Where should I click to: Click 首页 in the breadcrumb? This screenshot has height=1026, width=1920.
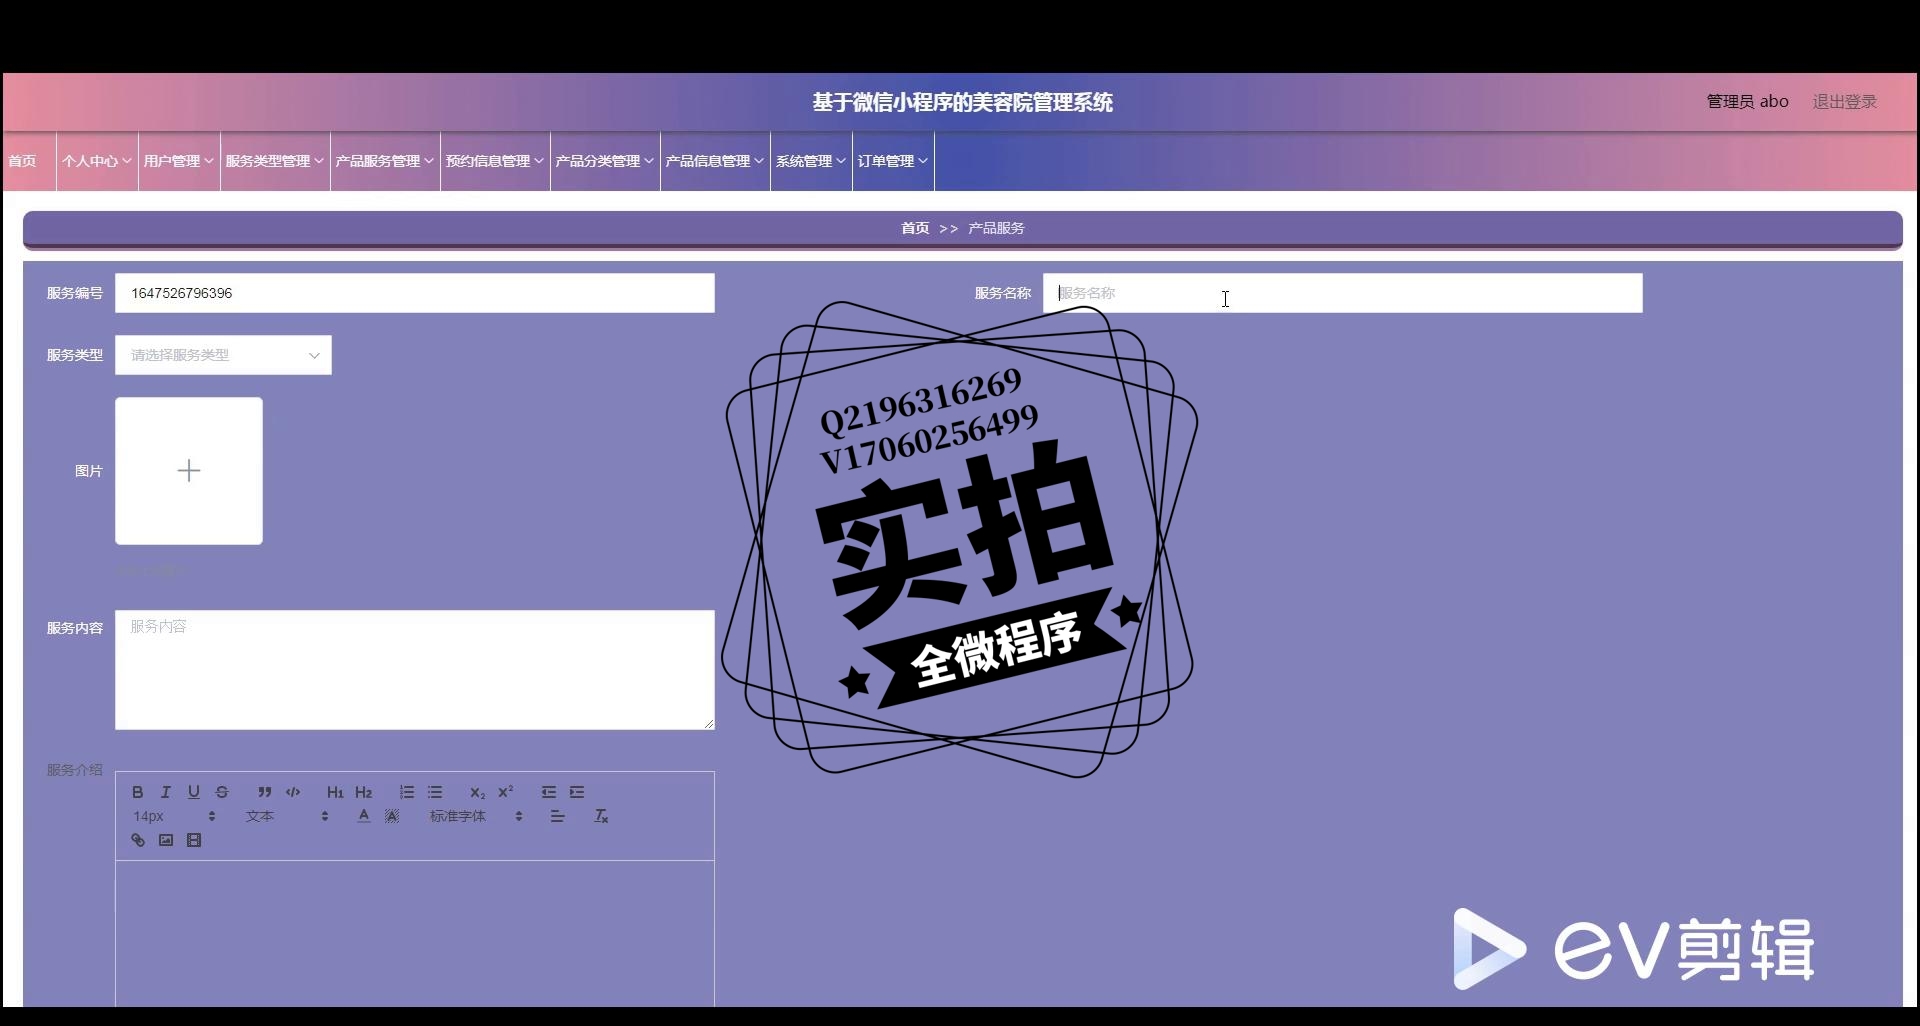click(915, 228)
